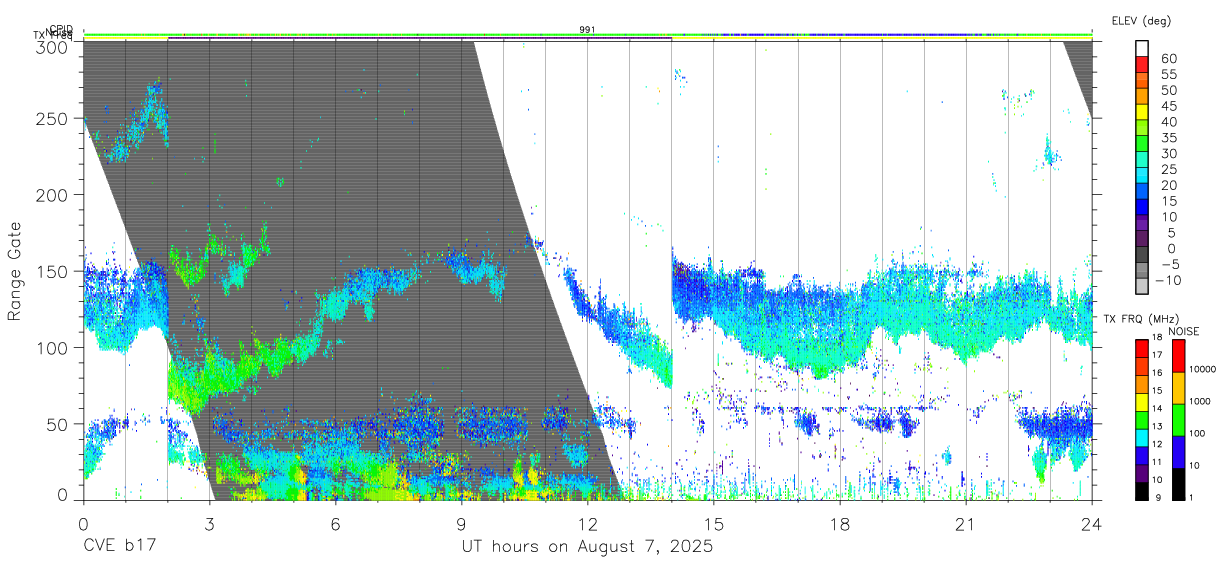Select the yellow segment of TX FRQ color bar
This screenshot has width=1228, height=567.
pyautogui.click(x=1142, y=402)
